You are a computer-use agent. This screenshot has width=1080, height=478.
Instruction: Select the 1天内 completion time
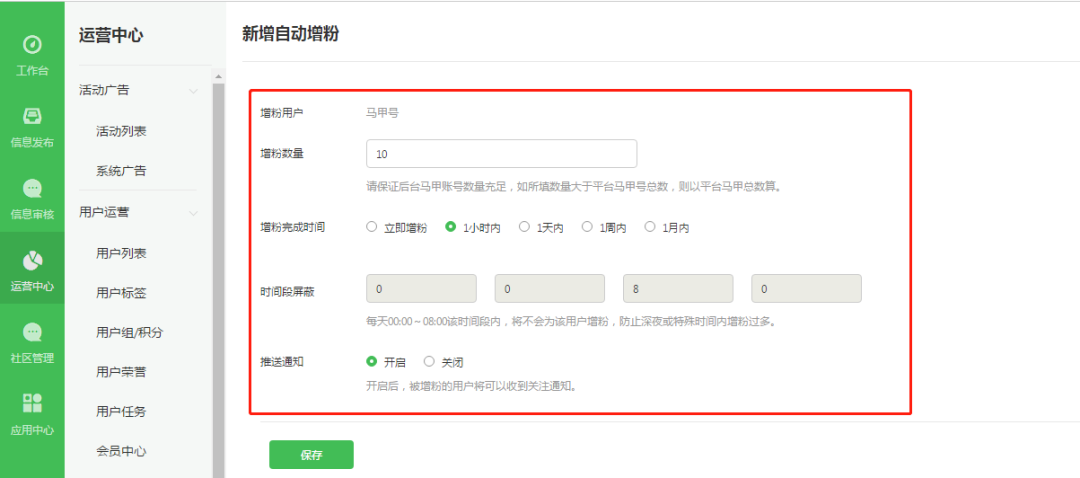pos(524,226)
